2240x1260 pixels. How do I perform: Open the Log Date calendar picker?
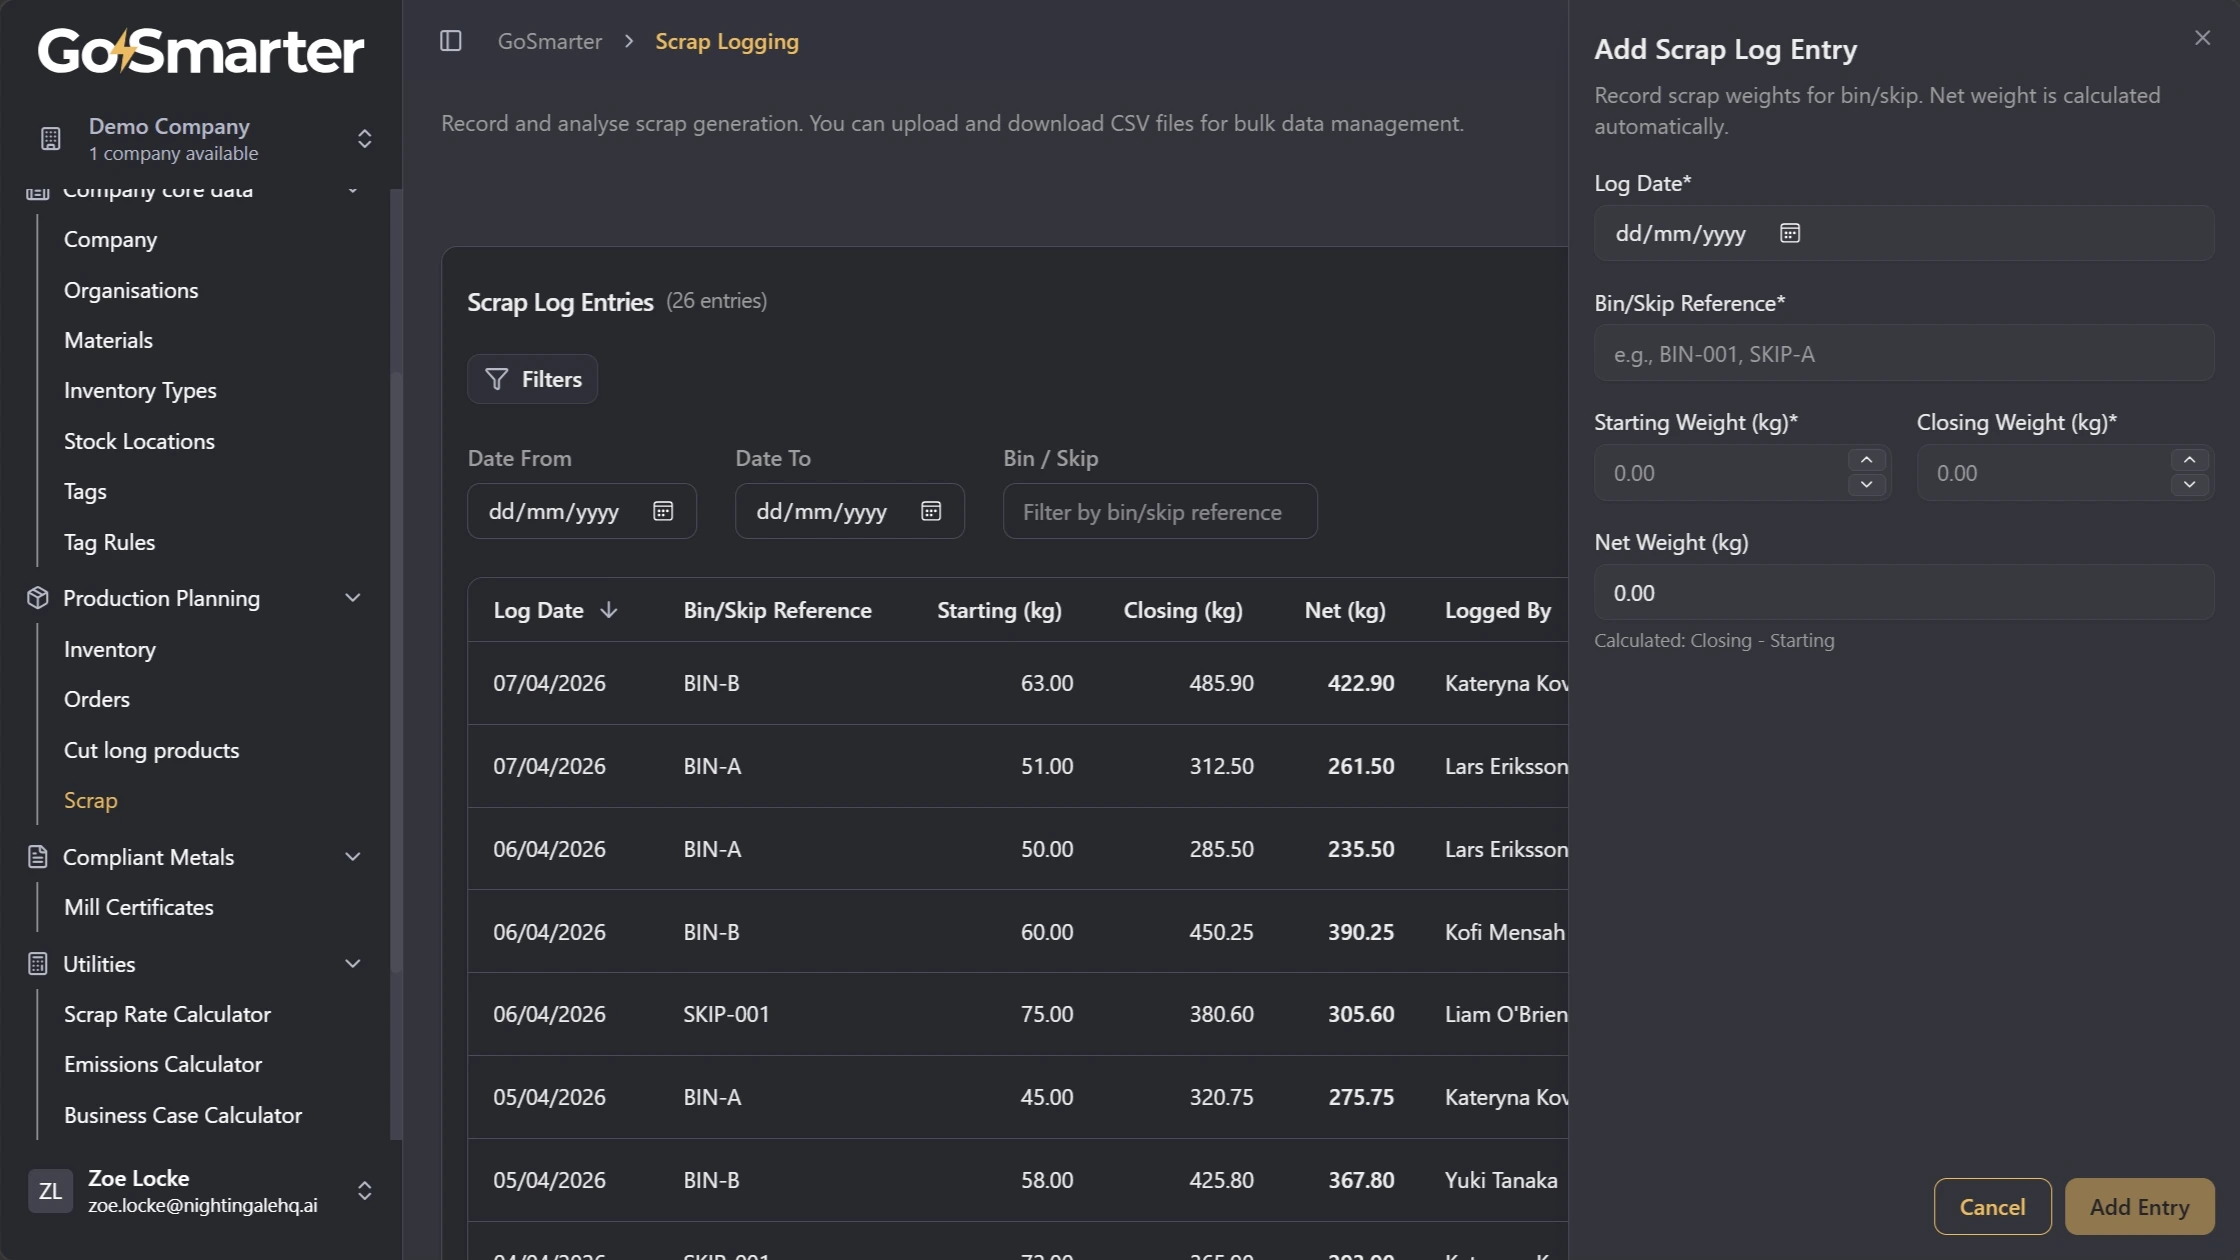[x=1789, y=233]
